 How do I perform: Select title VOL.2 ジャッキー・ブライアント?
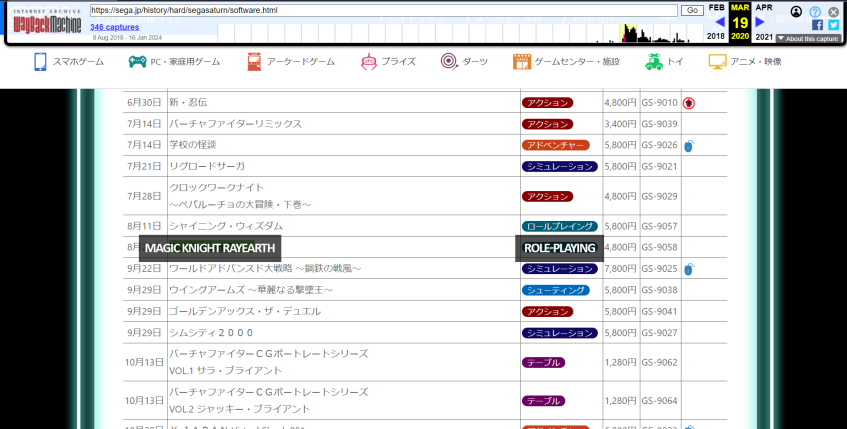tap(240, 408)
